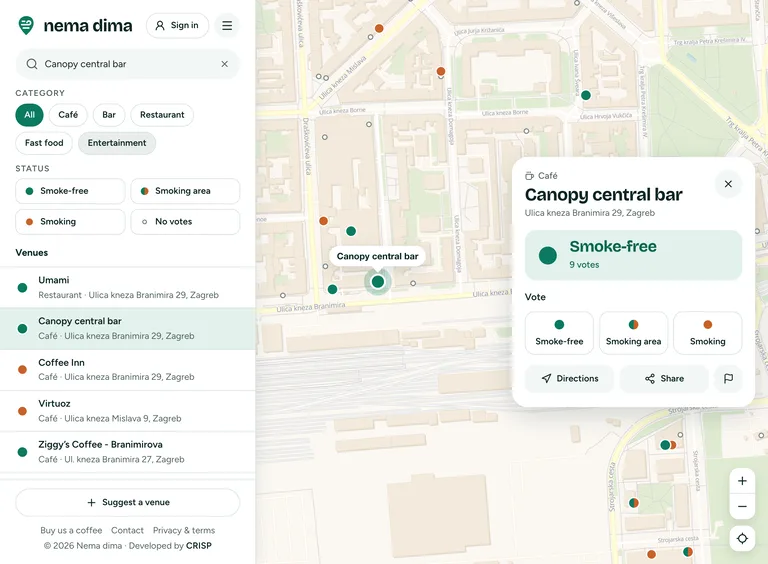The width and height of the screenshot is (768, 564).
Task: Filter venues by Entertainment category
Action: pos(117,143)
